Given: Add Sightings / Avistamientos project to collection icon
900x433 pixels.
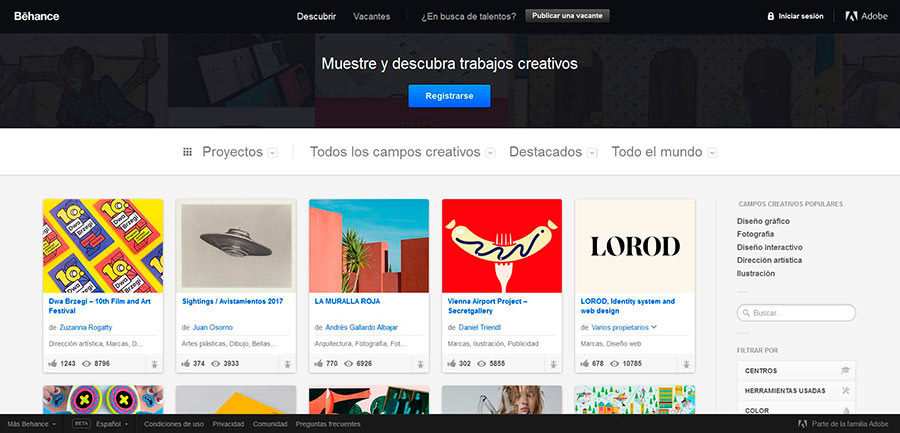Looking at the screenshot, I should point(287,364).
